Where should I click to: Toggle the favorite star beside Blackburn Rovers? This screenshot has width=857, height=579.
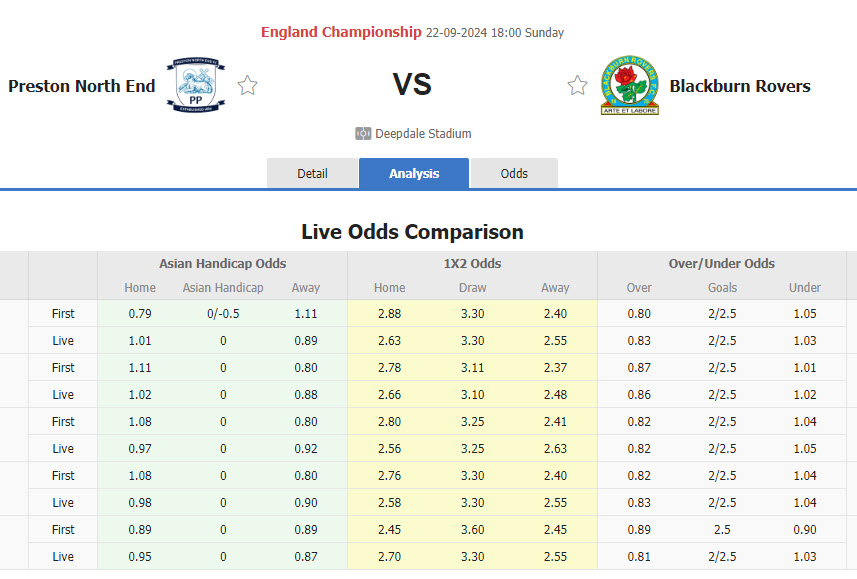(577, 86)
